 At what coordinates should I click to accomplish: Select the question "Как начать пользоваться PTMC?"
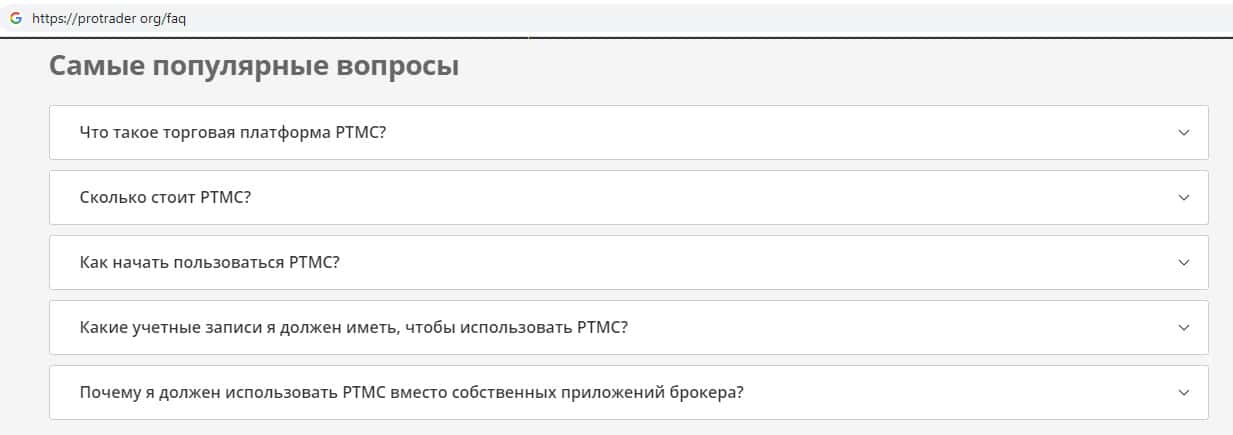(x=210, y=262)
